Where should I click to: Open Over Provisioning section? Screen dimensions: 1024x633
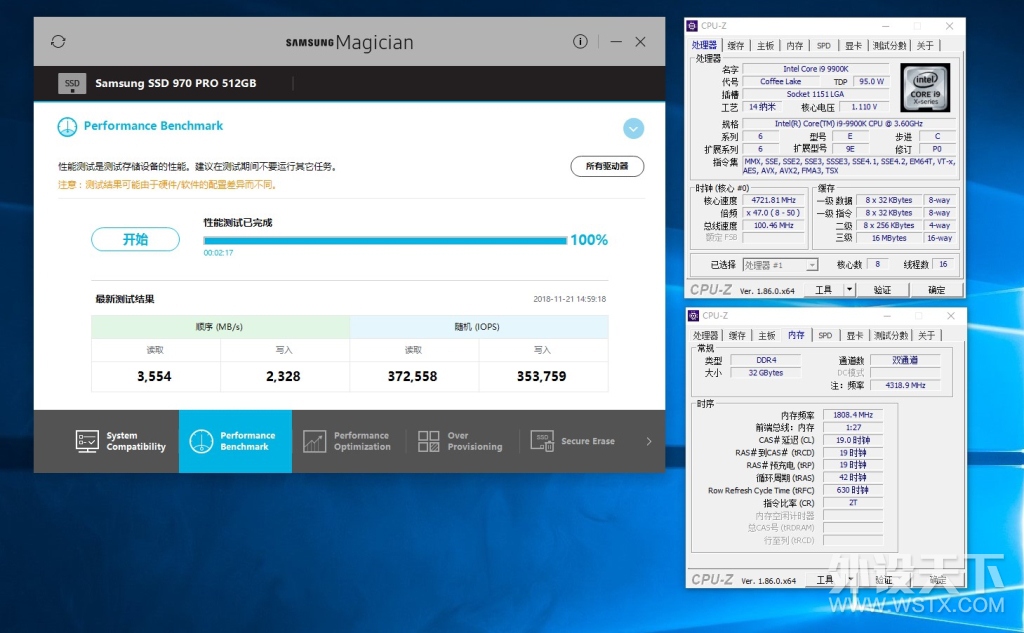(x=461, y=442)
